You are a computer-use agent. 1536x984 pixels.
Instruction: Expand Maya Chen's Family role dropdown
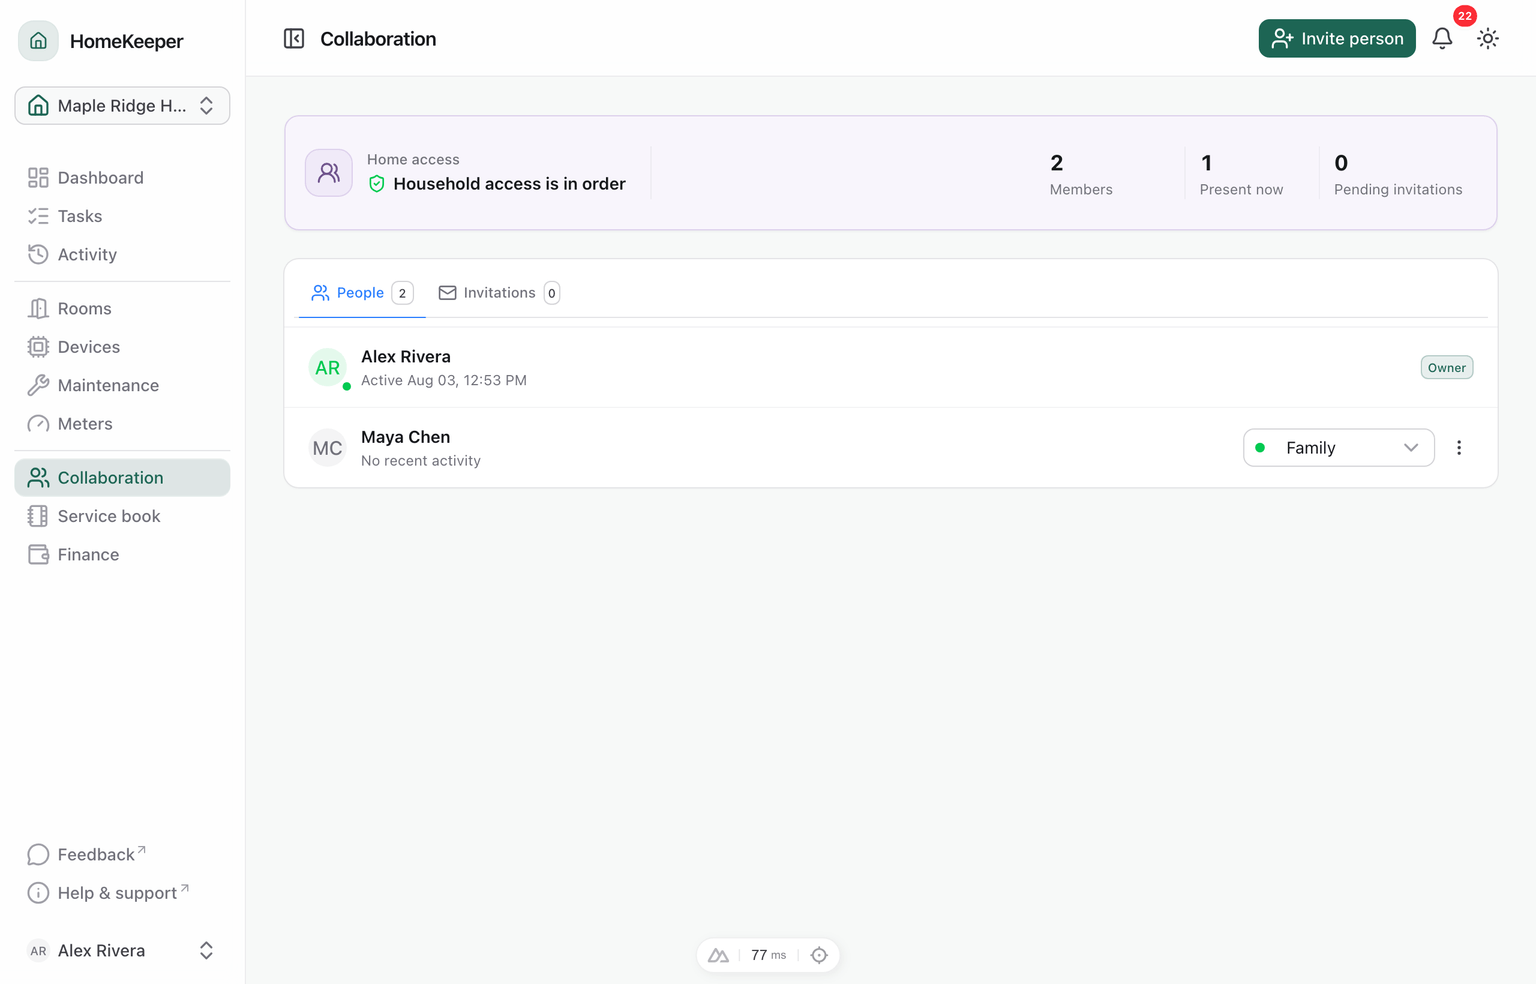tap(1339, 448)
